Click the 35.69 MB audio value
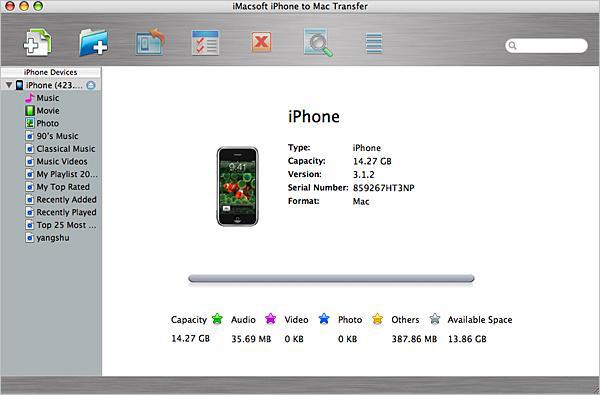 (x=251, y=339)
